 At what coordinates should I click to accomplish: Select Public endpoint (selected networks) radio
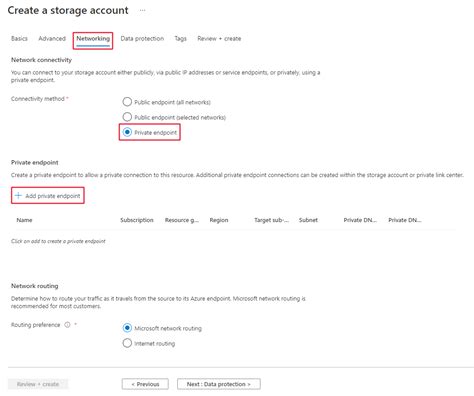(127, 117)
